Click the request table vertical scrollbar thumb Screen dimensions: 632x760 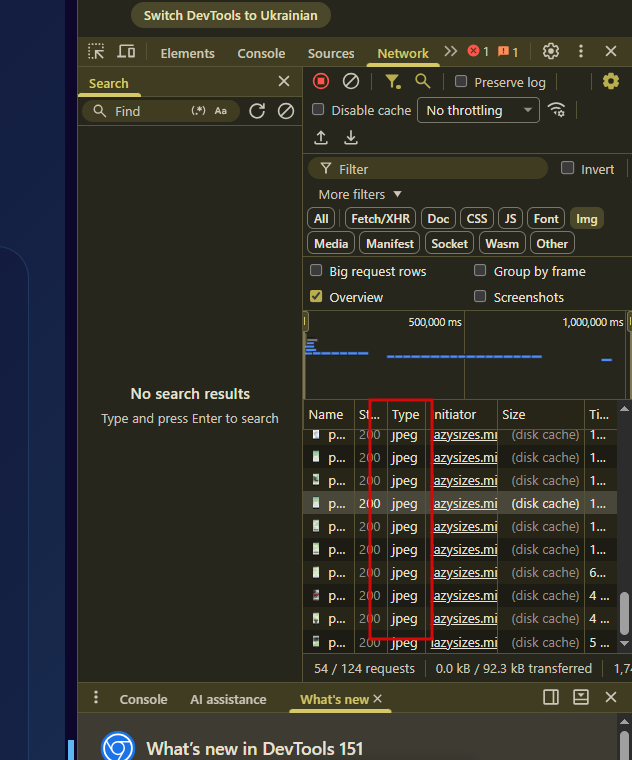coord(624,613)
